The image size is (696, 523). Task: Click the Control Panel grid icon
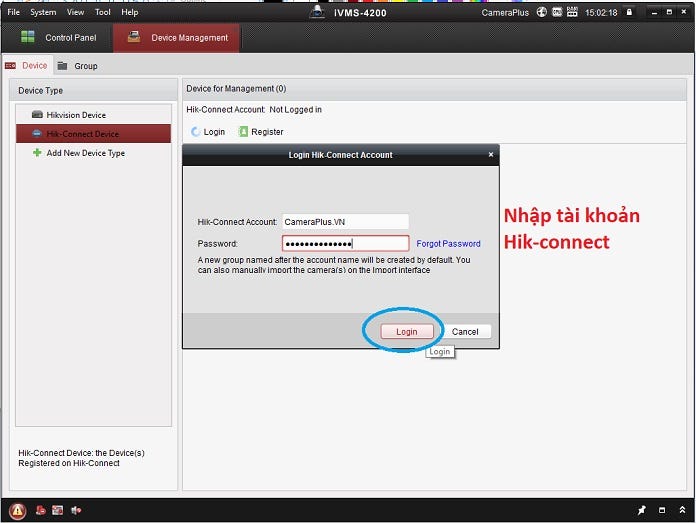click(28, 37)
